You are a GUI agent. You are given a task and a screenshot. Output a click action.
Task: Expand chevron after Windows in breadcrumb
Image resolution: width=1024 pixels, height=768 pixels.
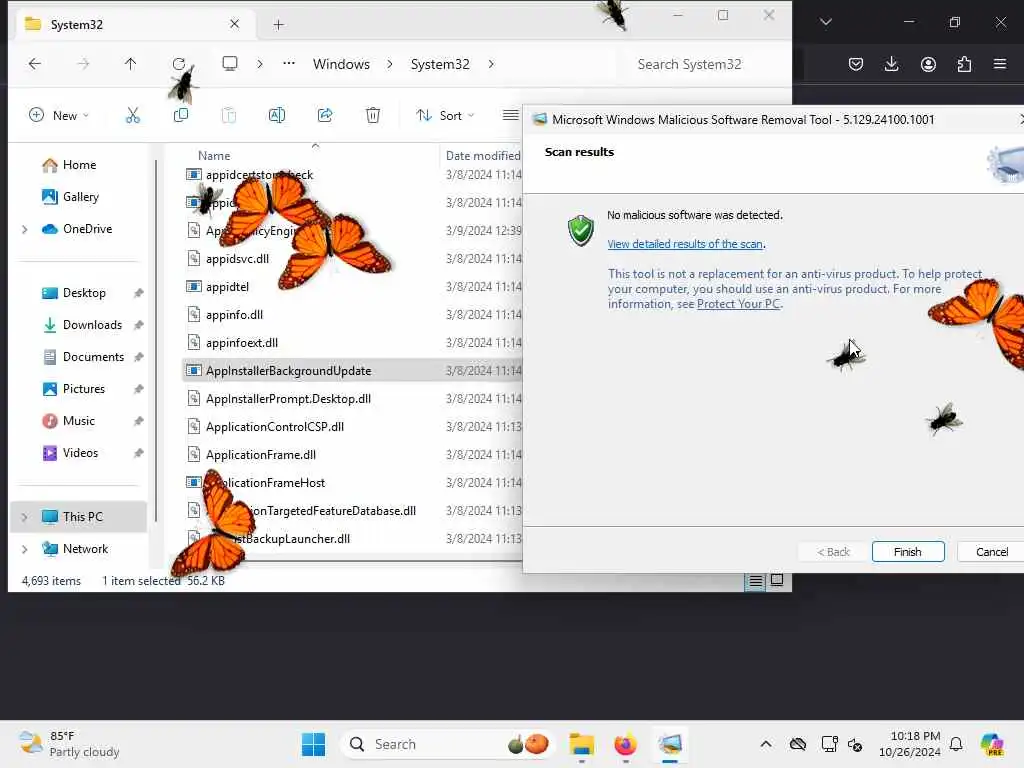pyautogui.click(x=390, y=64)
